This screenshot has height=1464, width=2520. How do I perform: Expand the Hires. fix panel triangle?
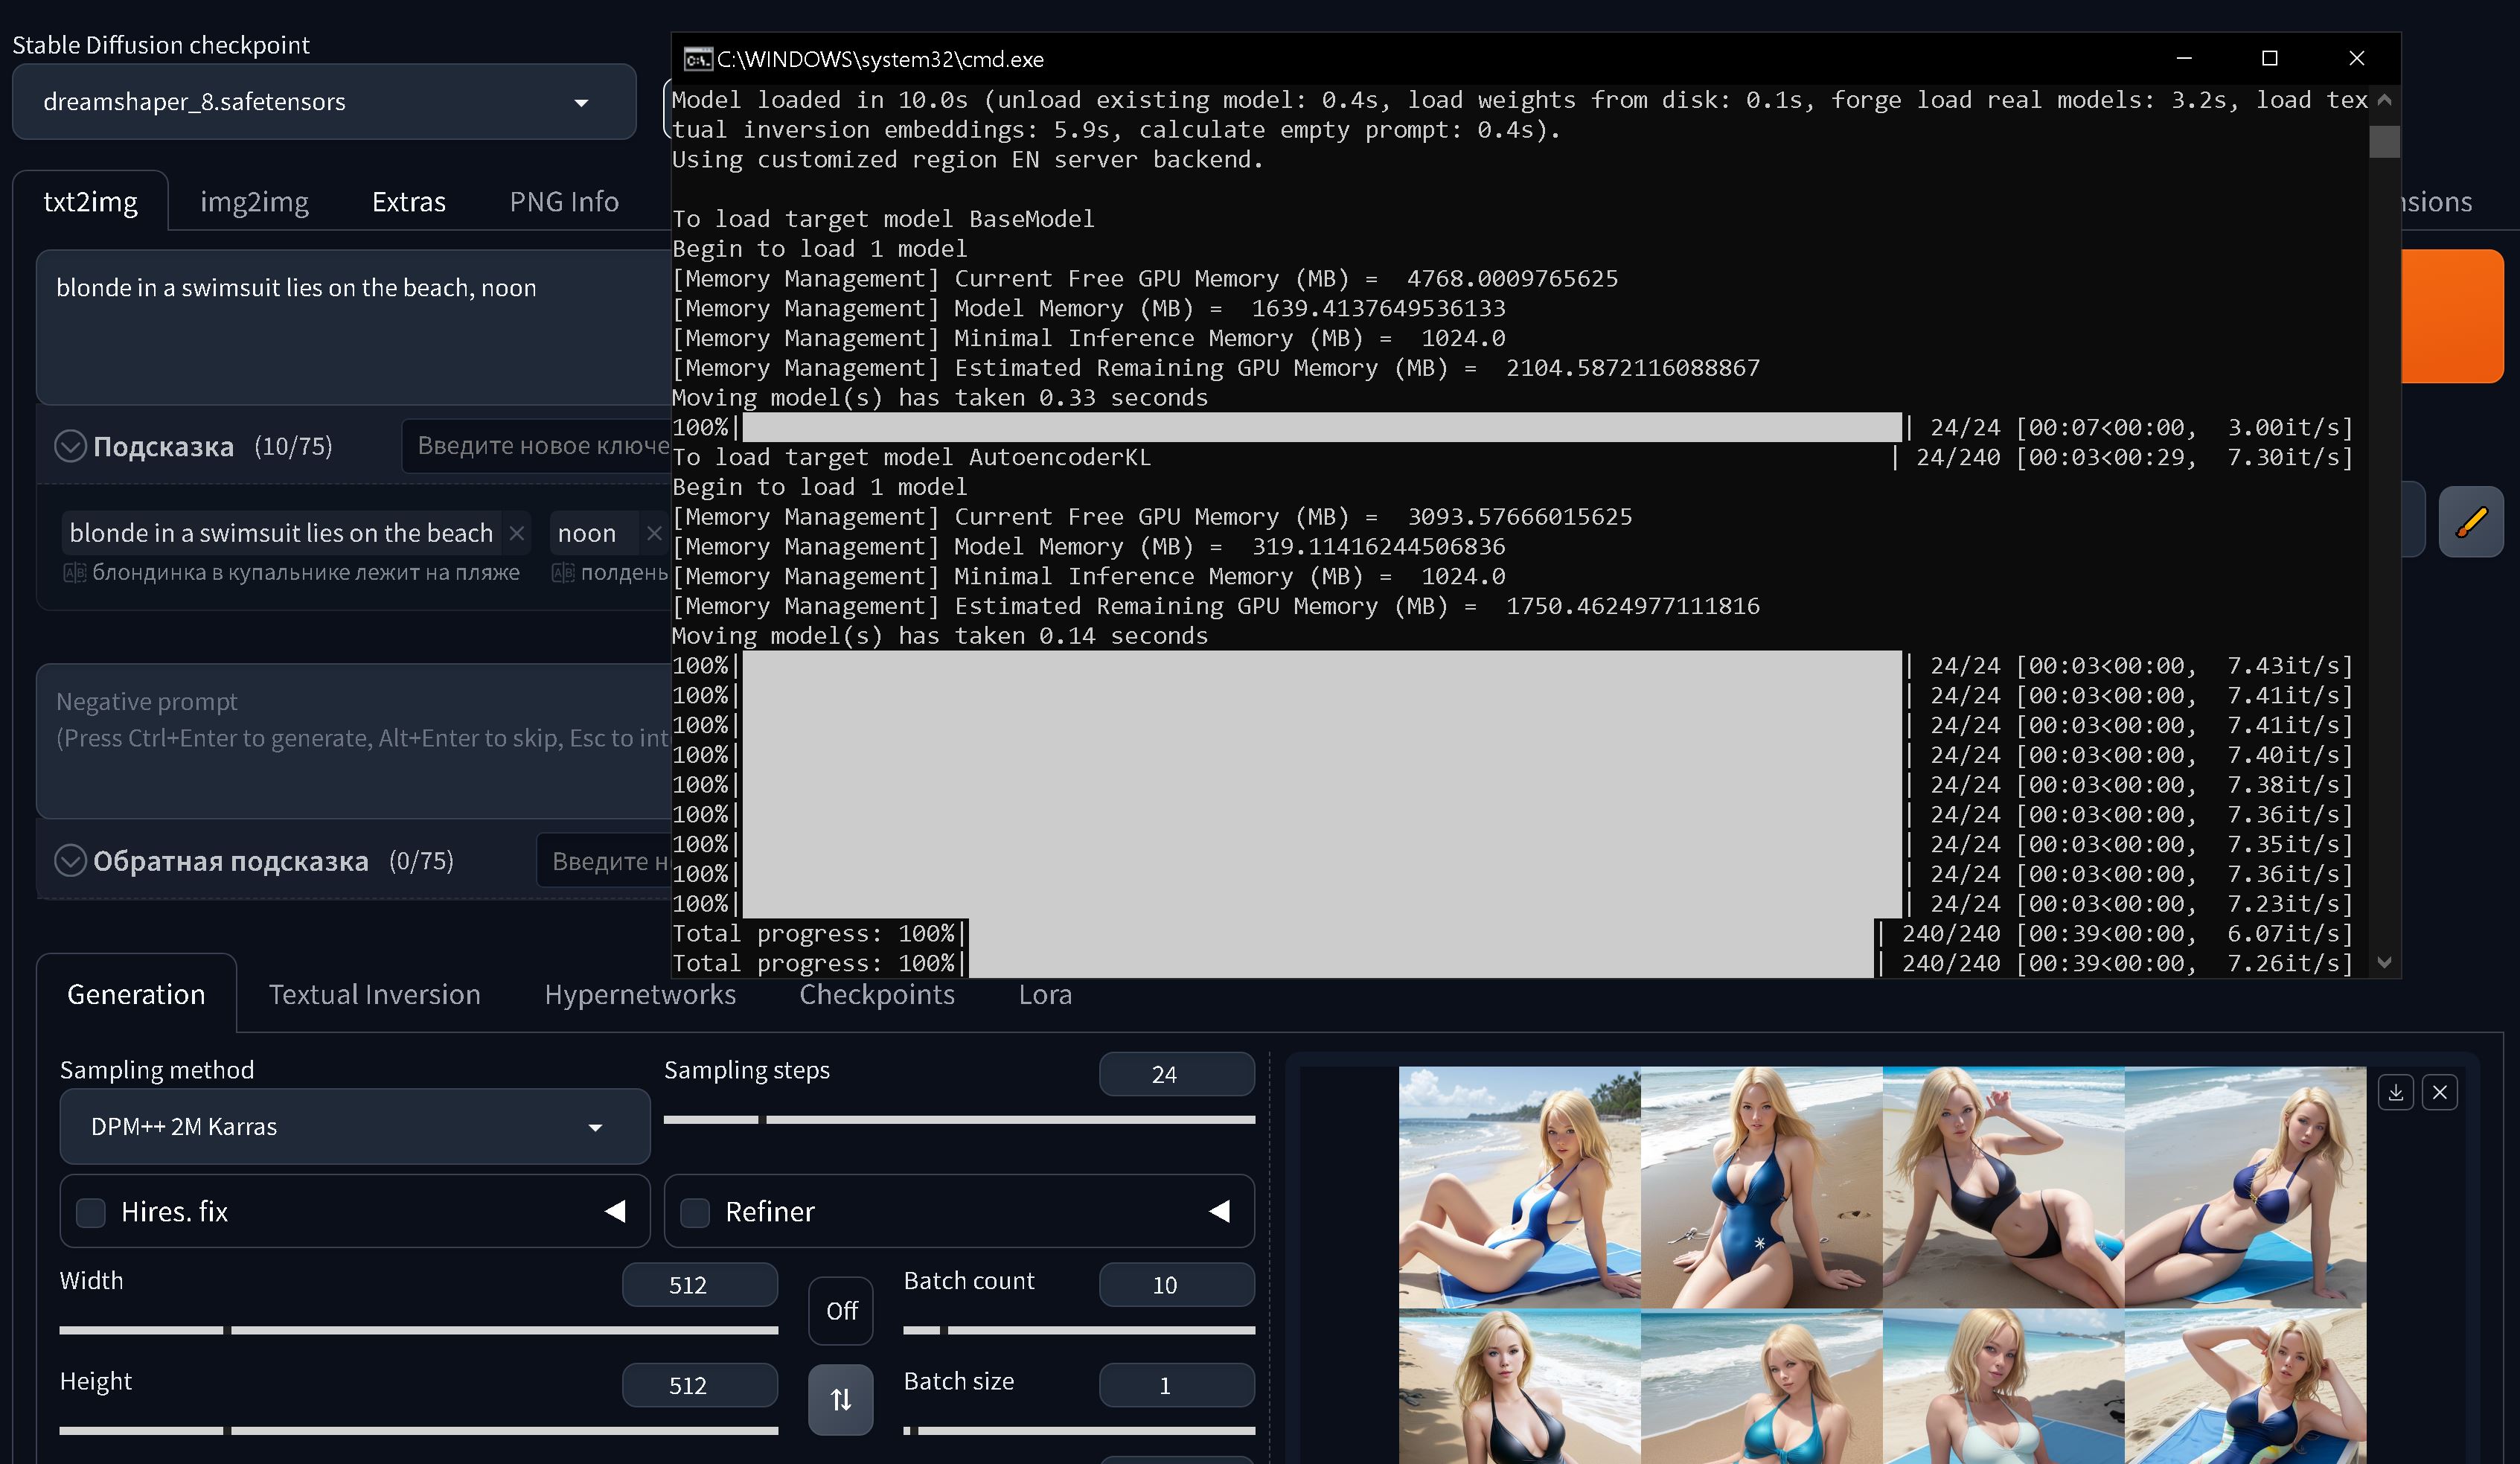[x=615, y=1212]
